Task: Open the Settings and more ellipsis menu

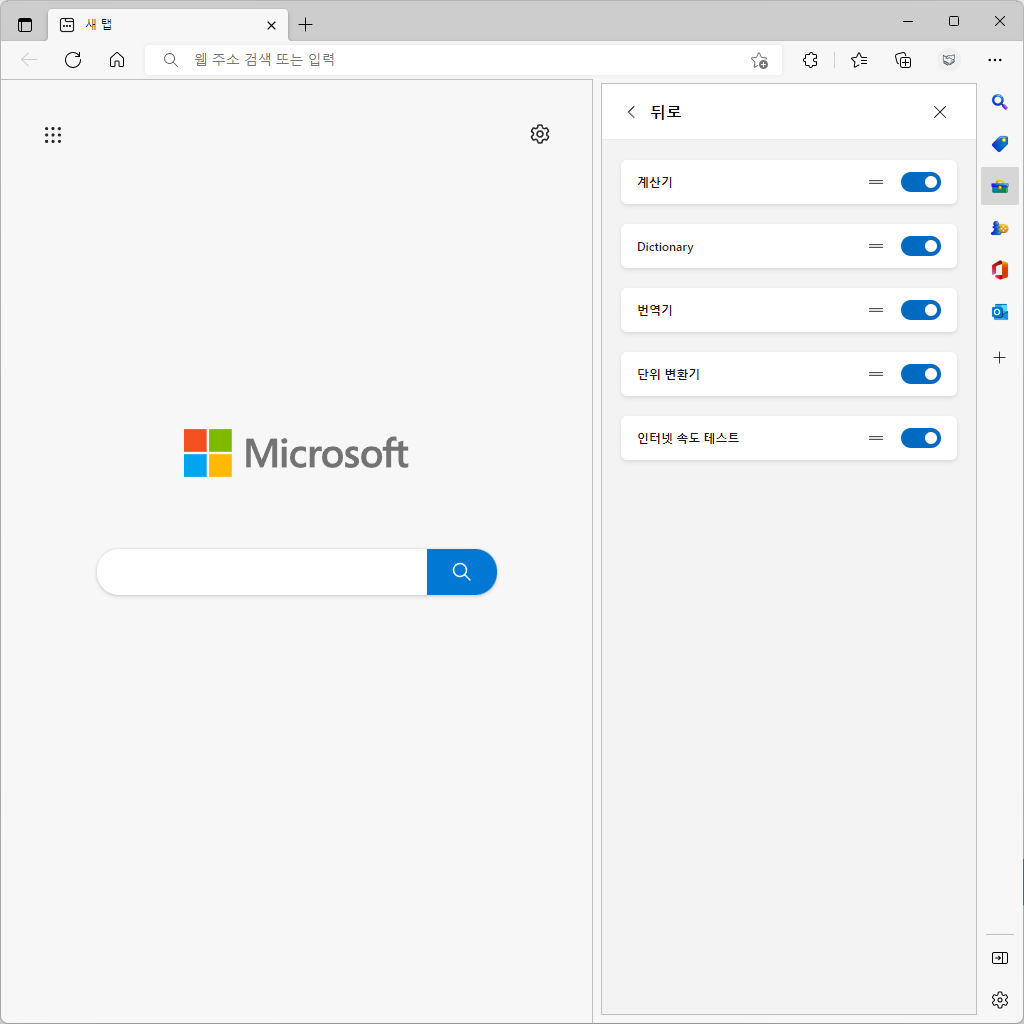Action: pos(995,60)
